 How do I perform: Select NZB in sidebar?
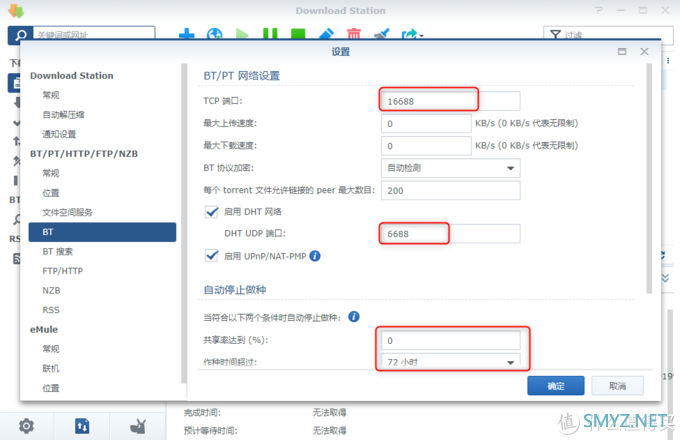[51, 290]
